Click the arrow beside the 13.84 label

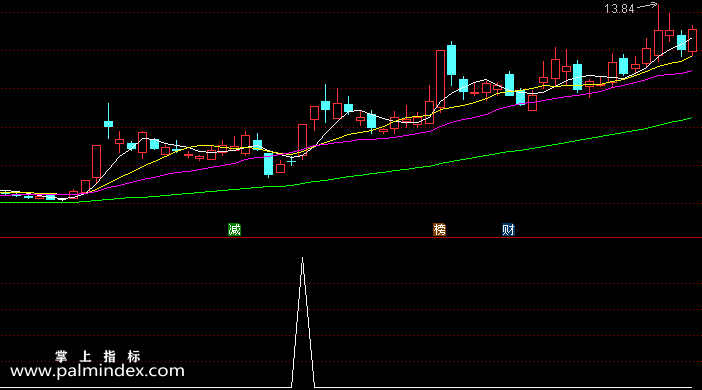coord(647,6)
